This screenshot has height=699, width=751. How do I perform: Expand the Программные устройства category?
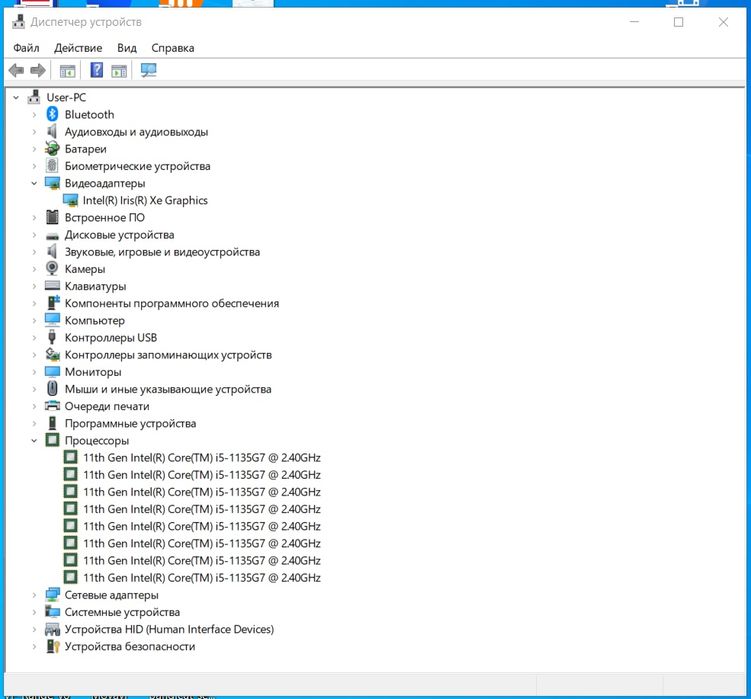[34, 423]
